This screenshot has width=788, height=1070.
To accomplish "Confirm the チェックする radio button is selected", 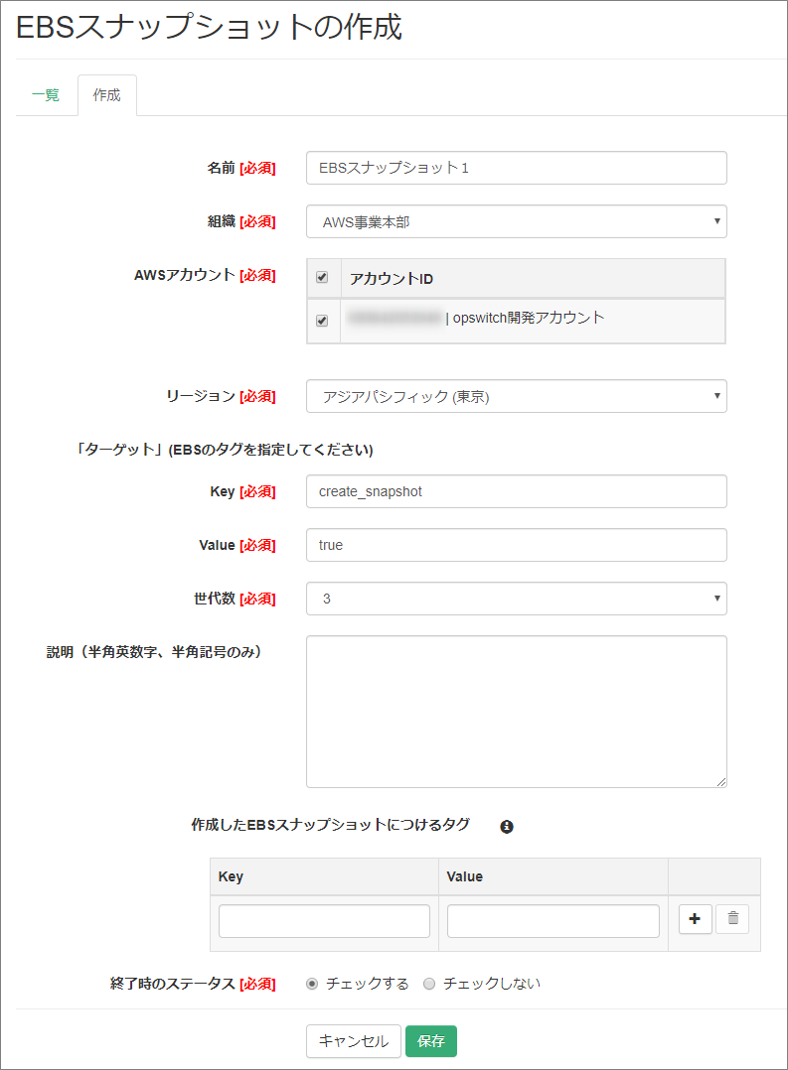I will click(312, 983).
